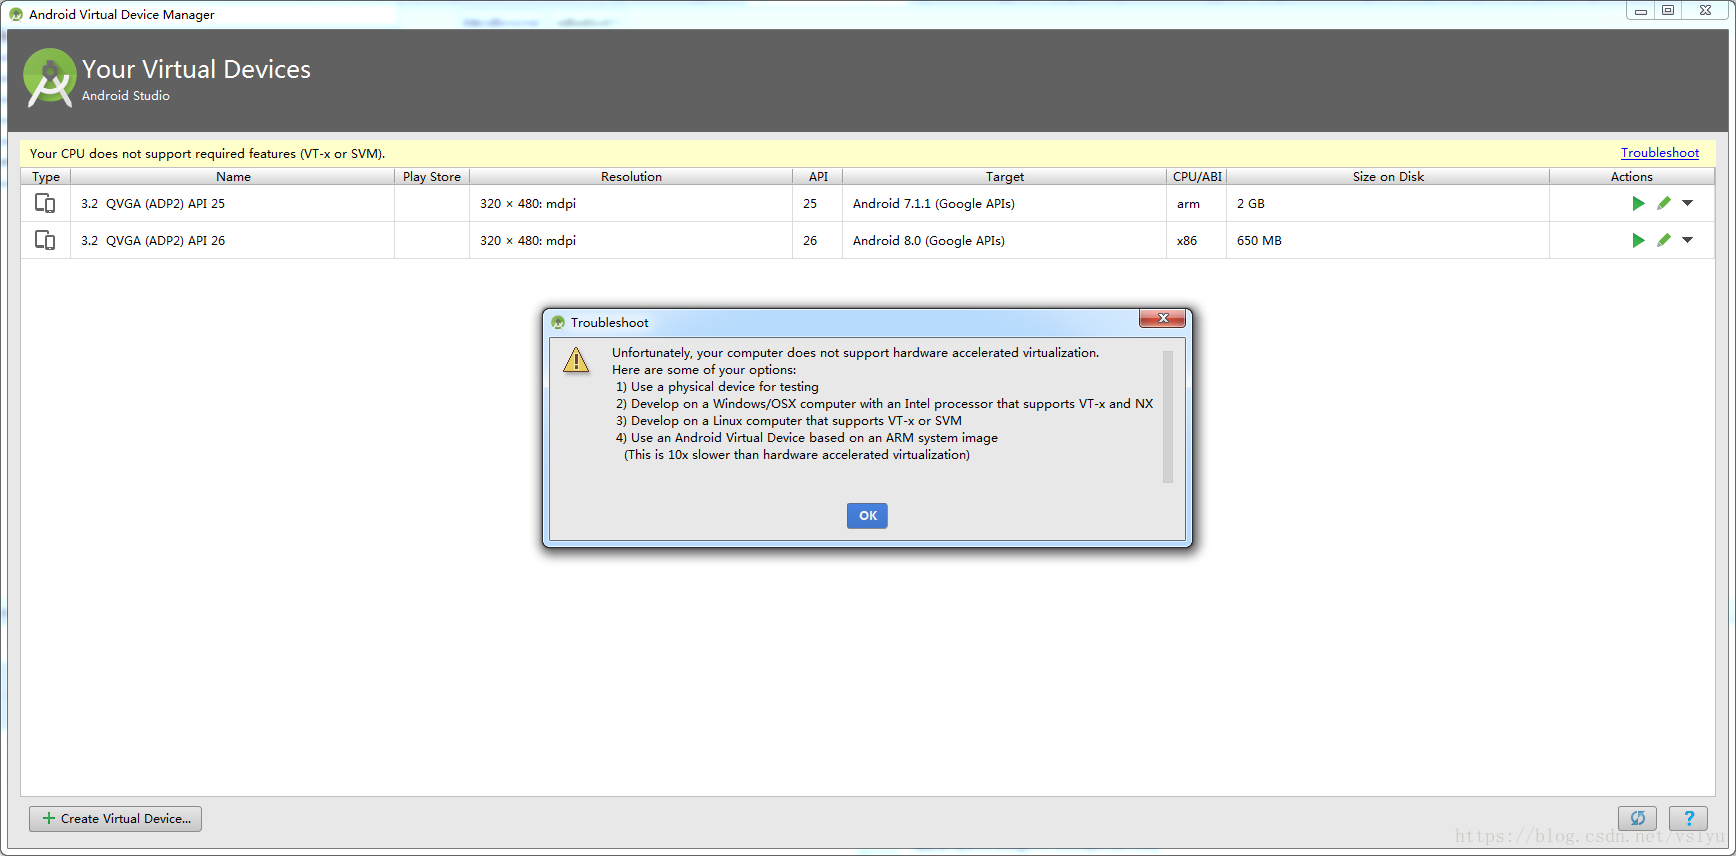Click the Troubleshoot dialog title icon
1736x856 pixels.
558,323
